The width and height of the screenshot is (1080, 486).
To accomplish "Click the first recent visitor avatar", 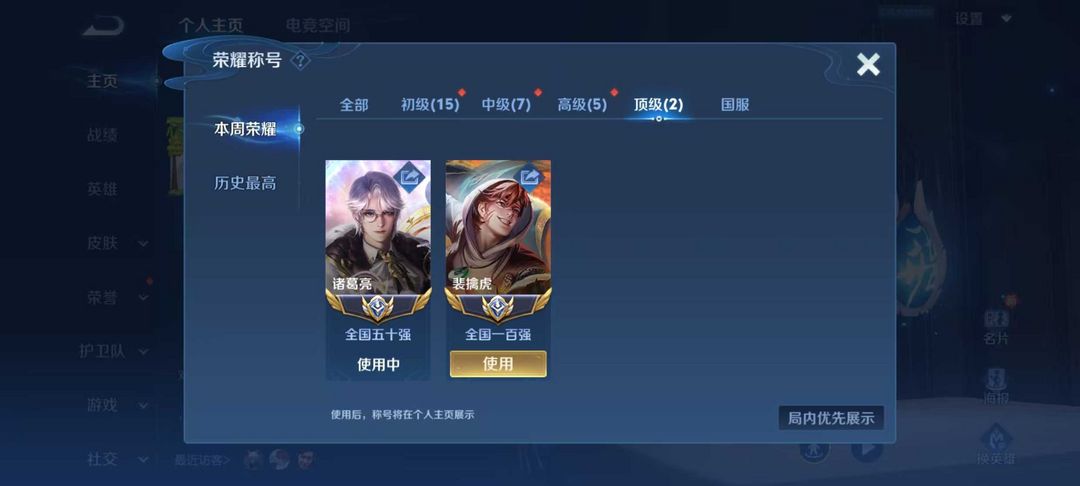I will pyautogui.click(x=253, y=459).
